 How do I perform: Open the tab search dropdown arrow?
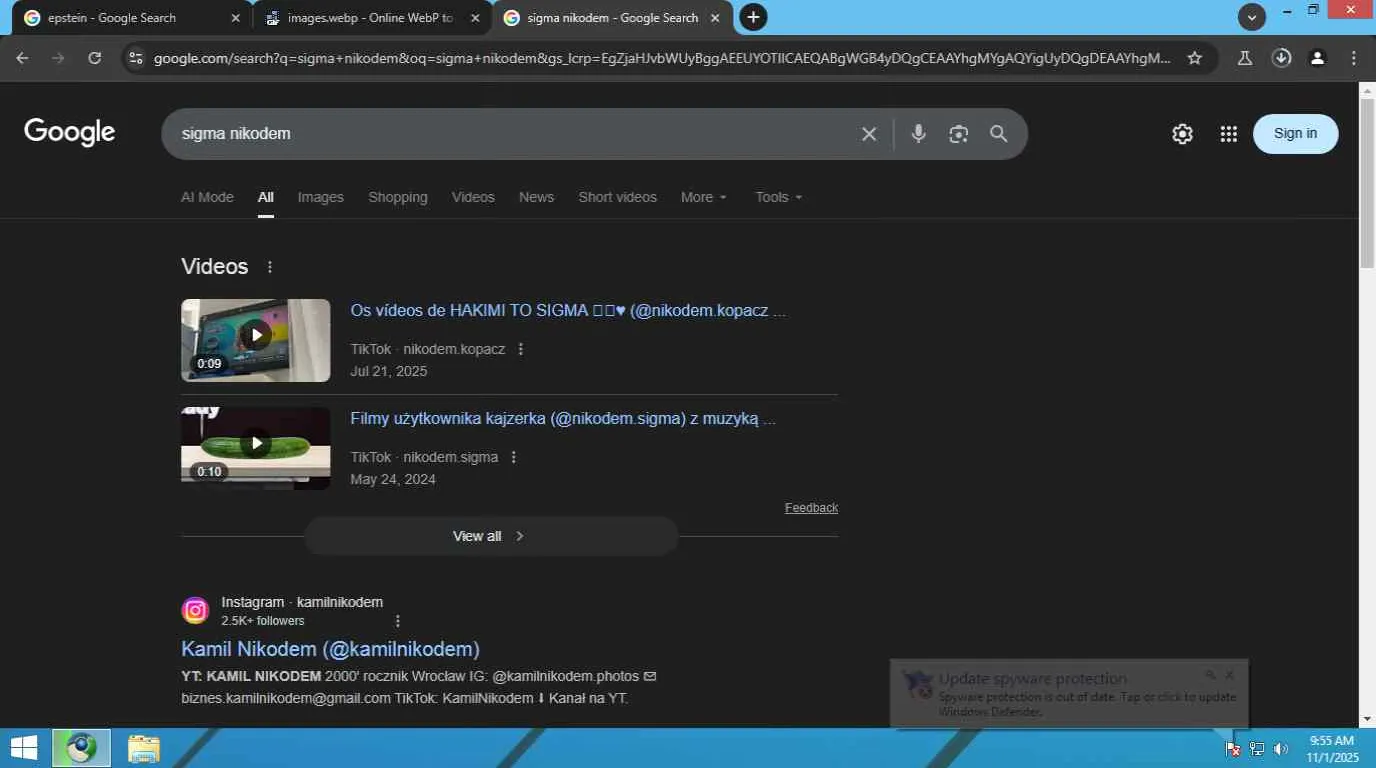tap(1252, 17)
